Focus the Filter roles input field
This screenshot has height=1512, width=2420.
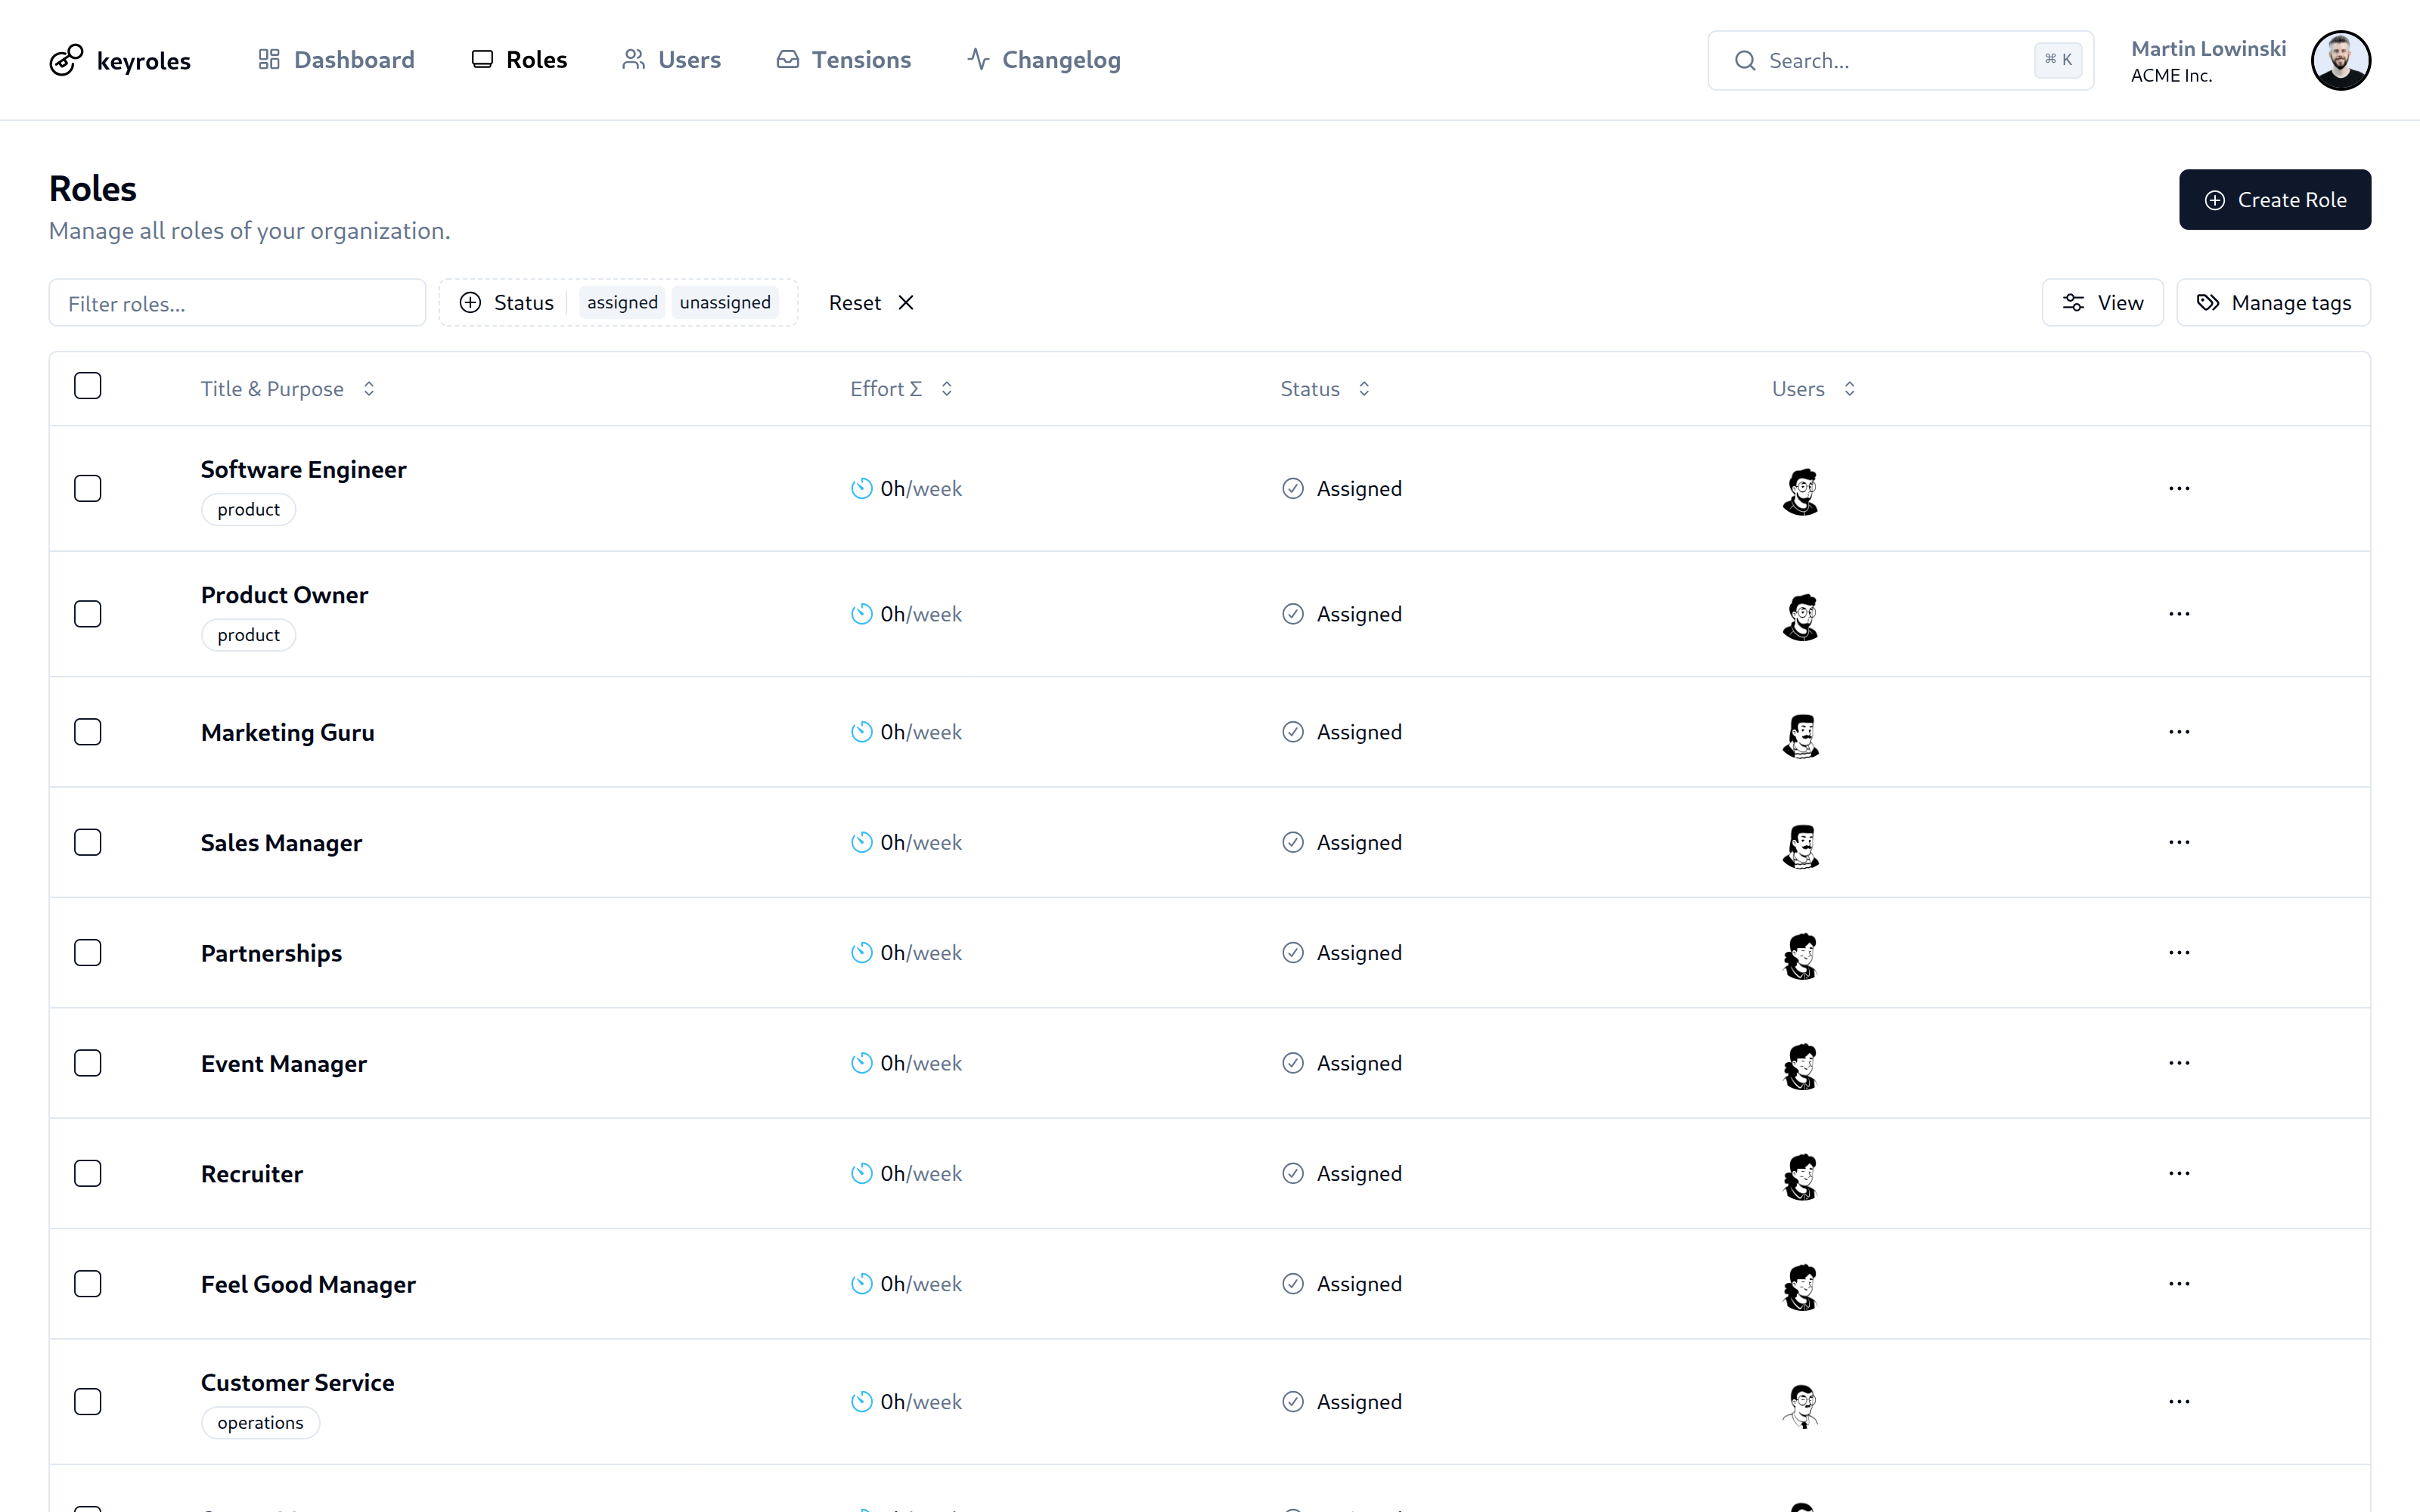(x=237, y=303)
